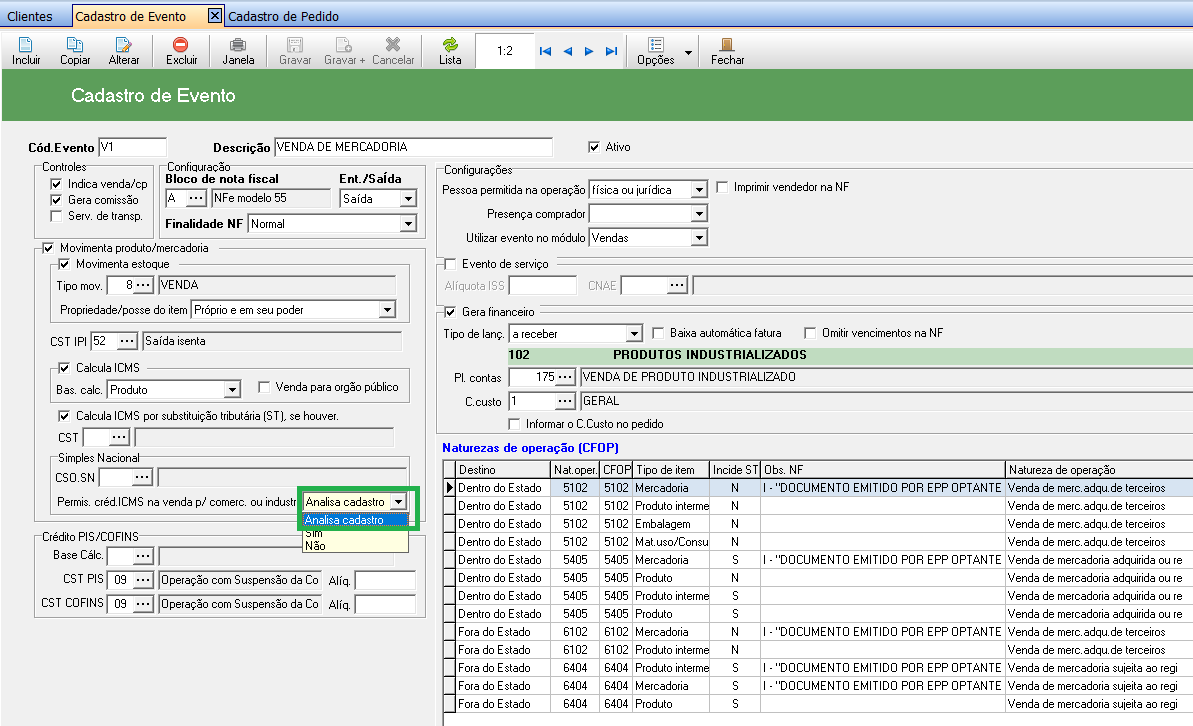The image size is (1193, 726).
Task: Uncheck the Gera comissão checkbox
Action: (56, 200)
